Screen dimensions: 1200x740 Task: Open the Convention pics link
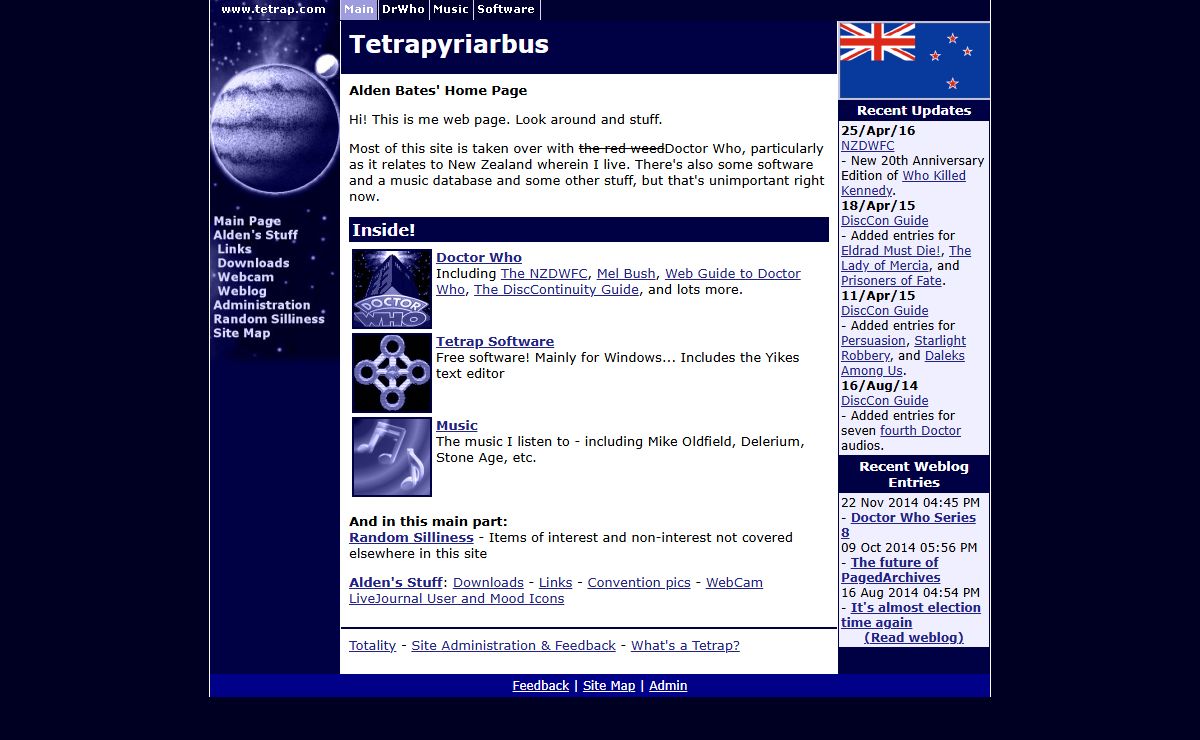coord(639,582)
